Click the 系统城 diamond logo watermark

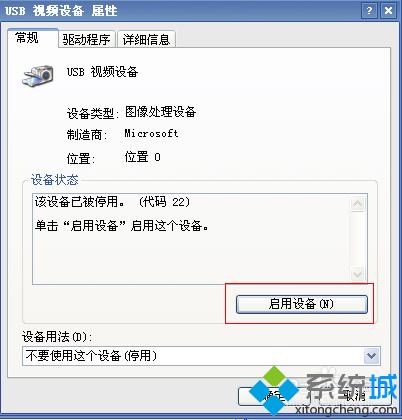click(274, 390)
